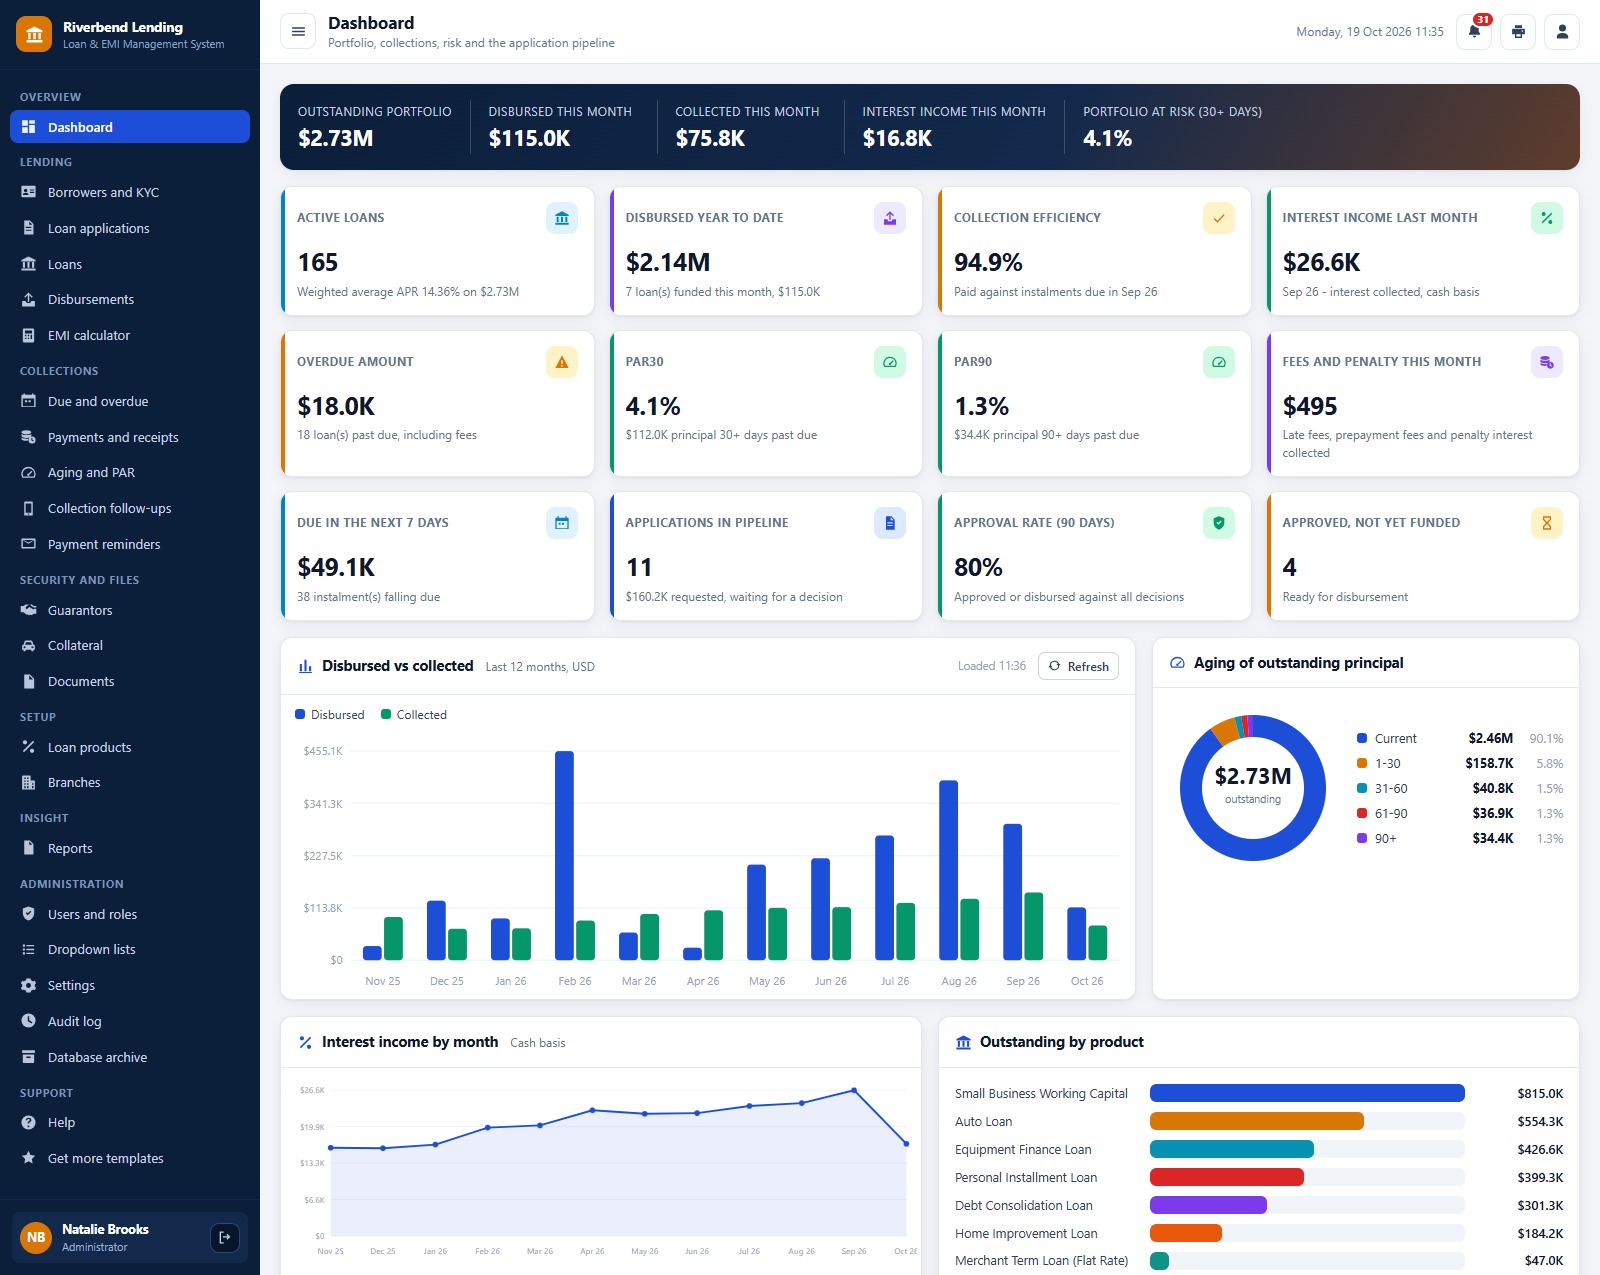Click the Refresh button
The height and width of the screenshot is (1275, 1600).
(x=1079, y=666)
